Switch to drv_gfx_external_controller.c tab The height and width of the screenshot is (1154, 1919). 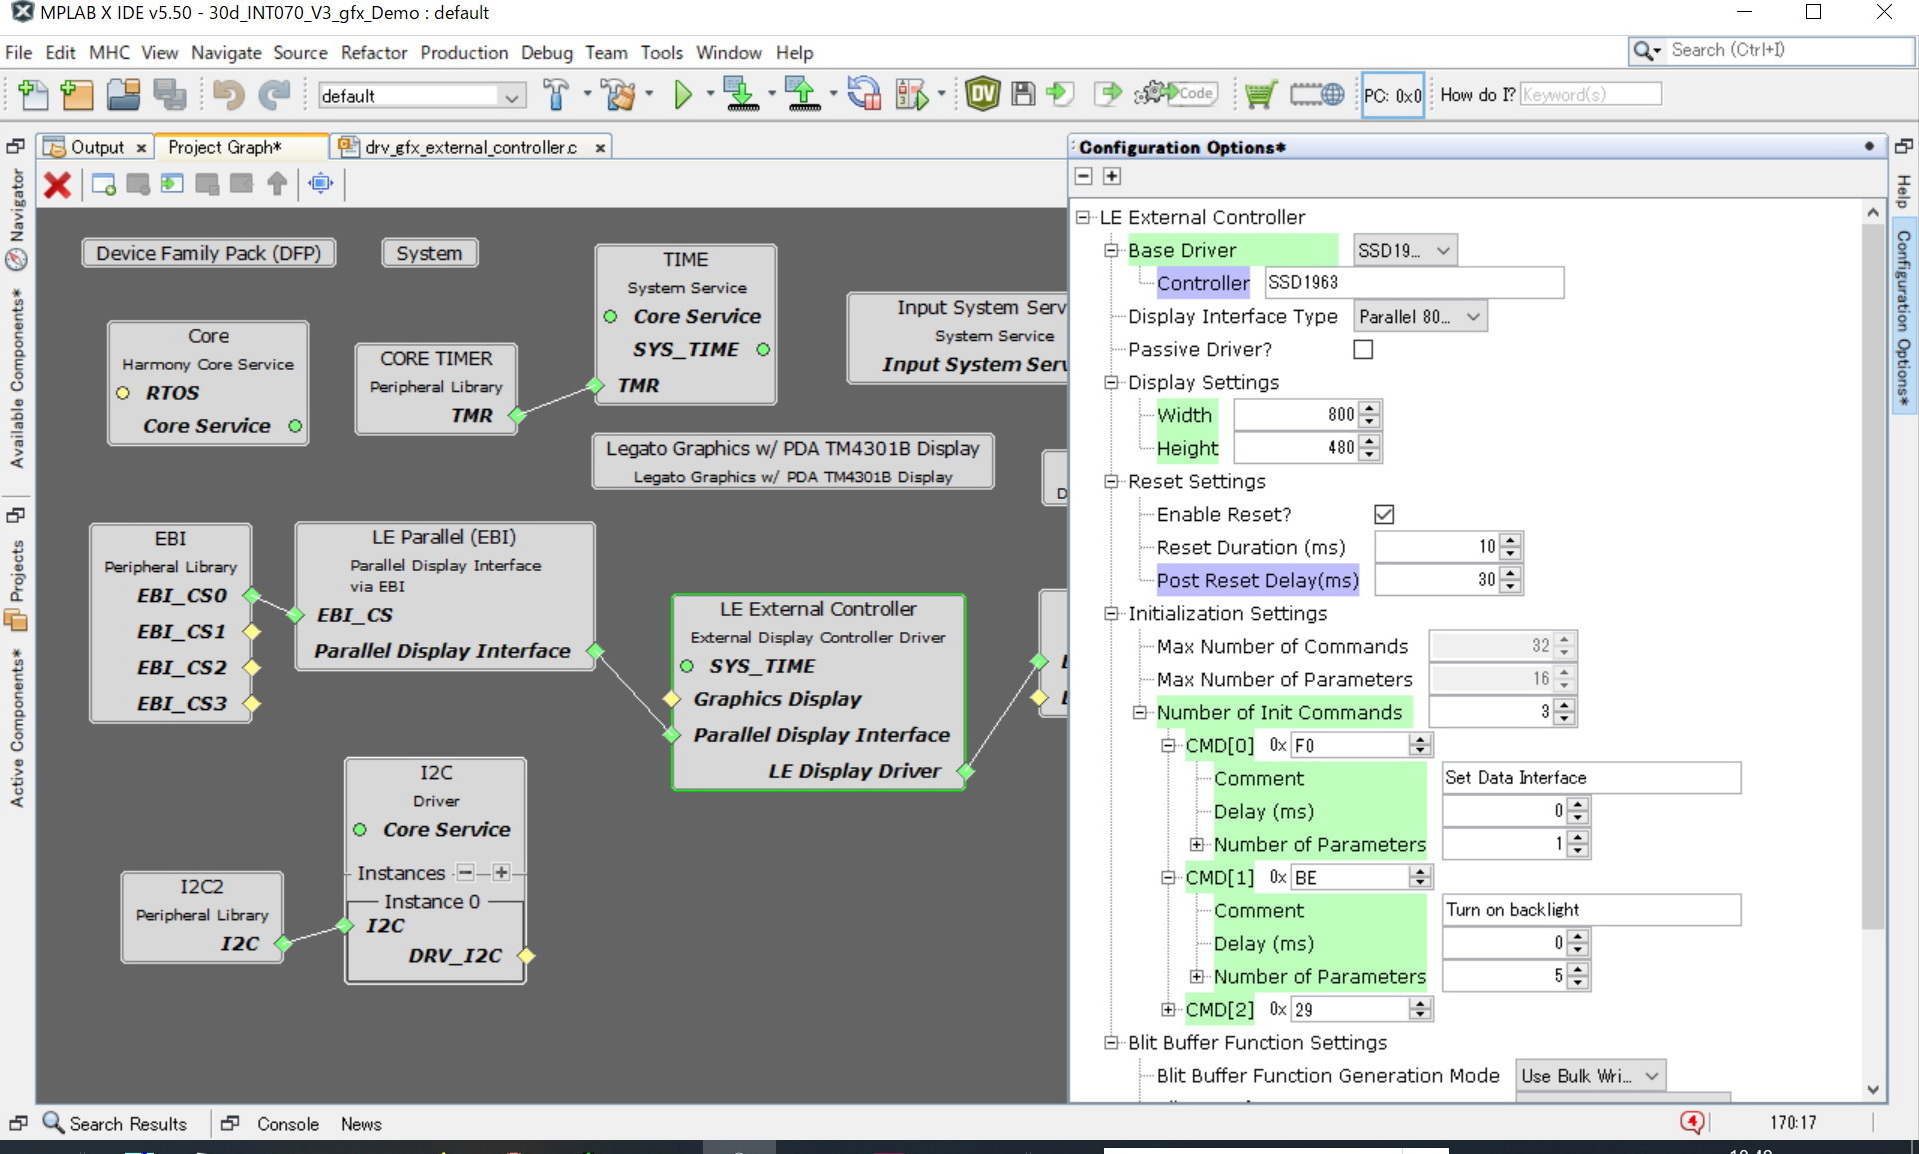click(x=470, y=147)
